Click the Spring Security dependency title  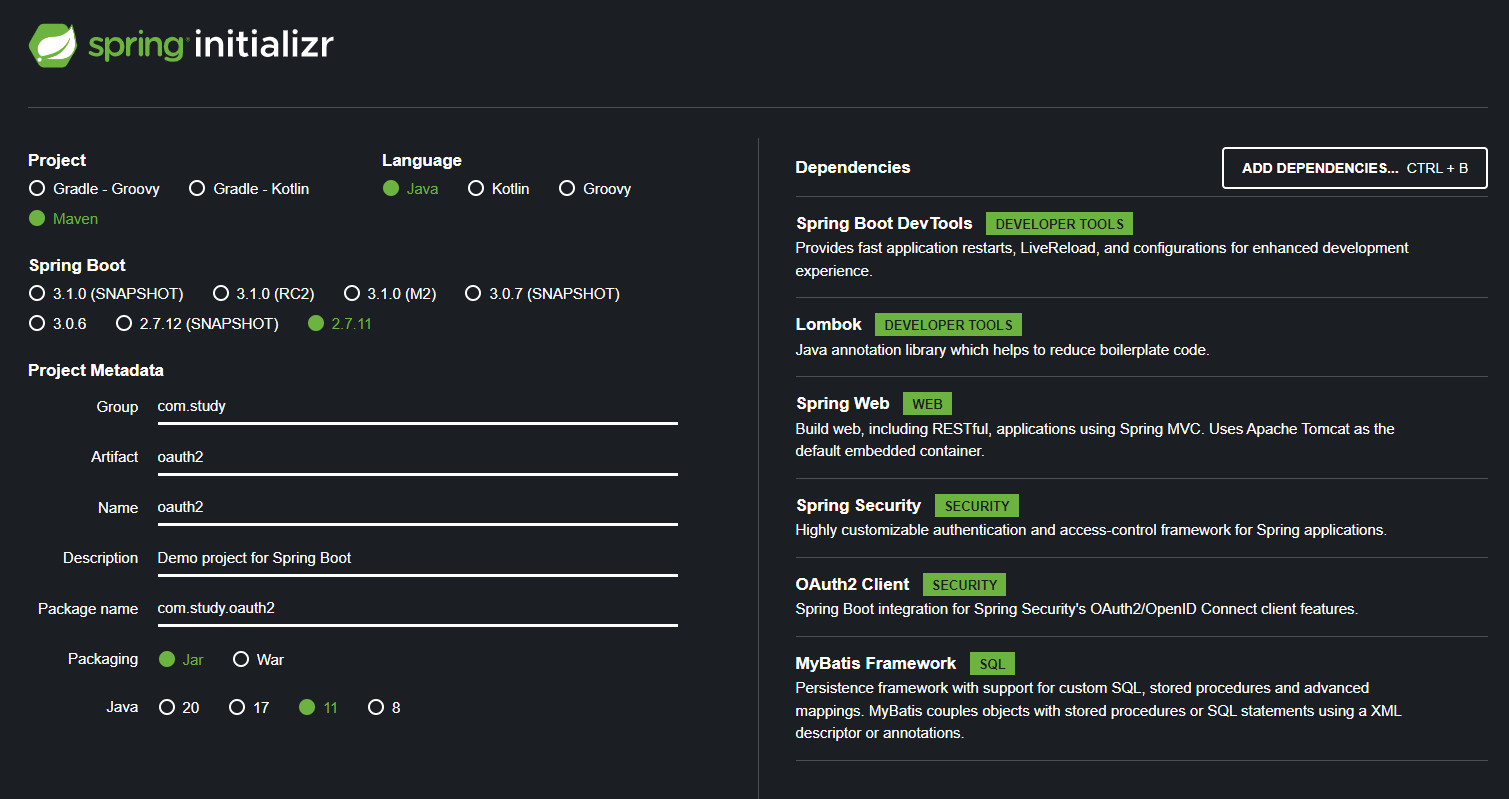859,505
